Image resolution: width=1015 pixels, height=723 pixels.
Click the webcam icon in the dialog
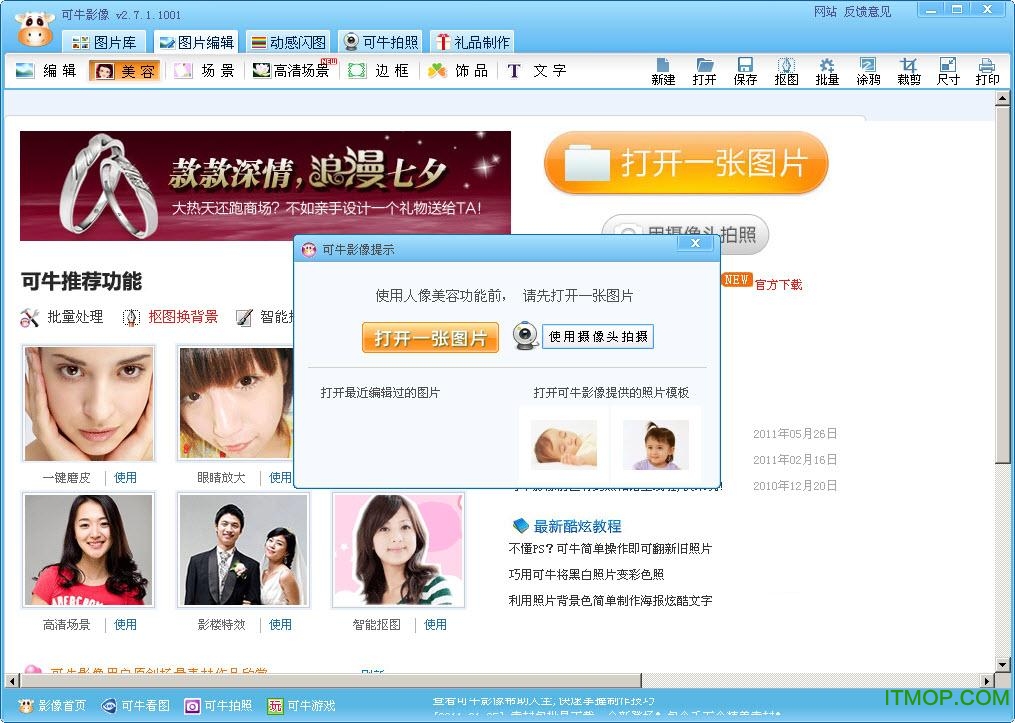(x=526, y=336)
